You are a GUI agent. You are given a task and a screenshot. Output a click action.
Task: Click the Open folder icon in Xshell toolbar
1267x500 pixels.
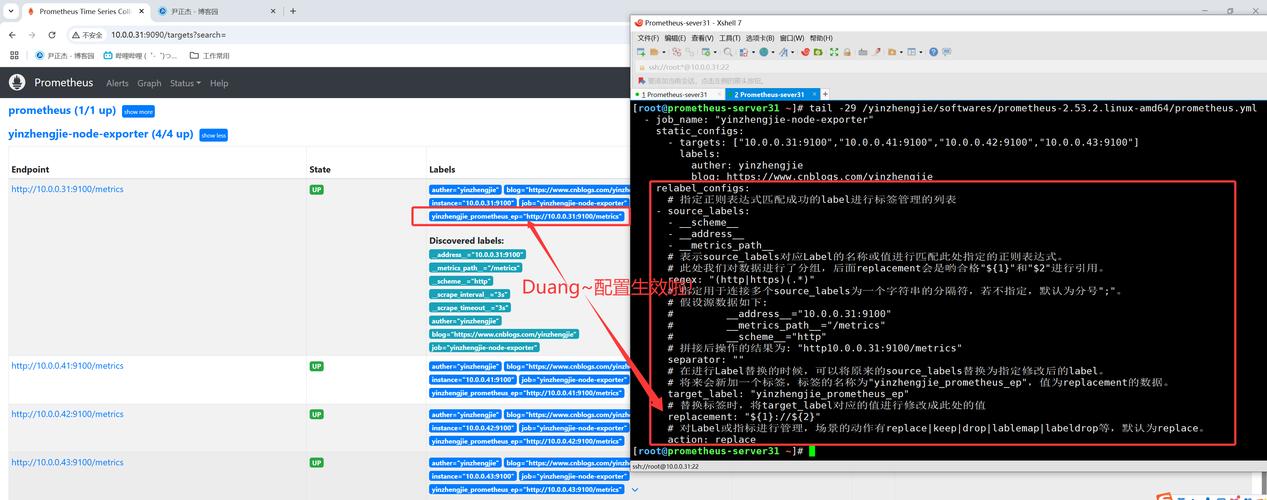(x=654, y=52)
